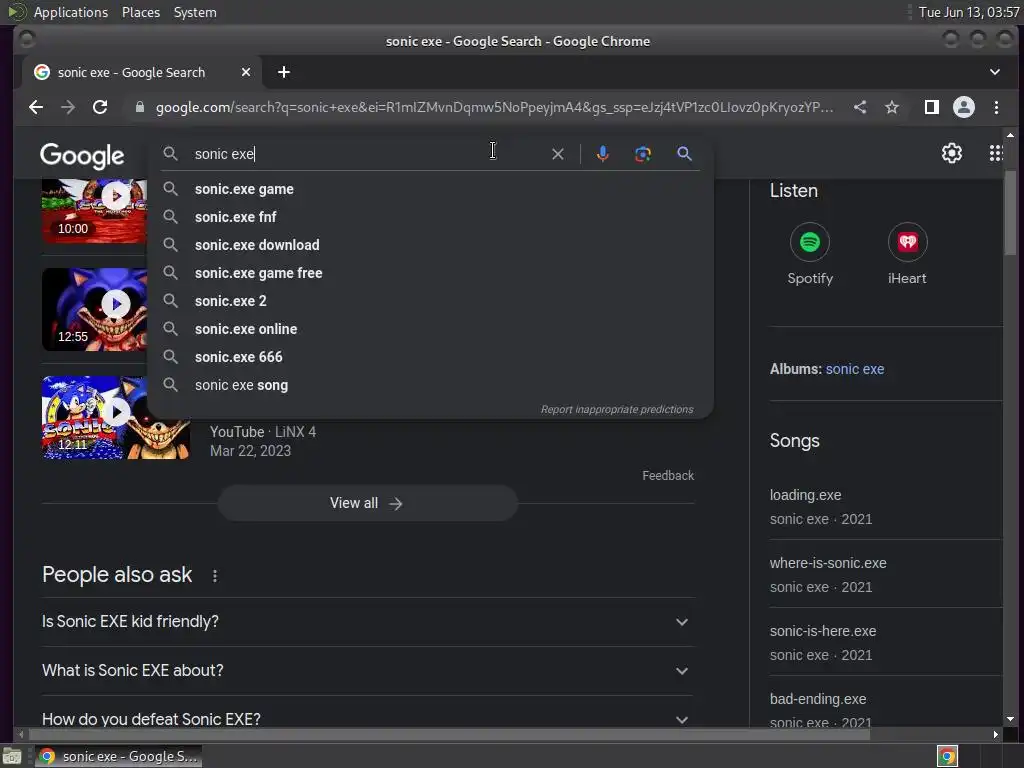Open Google Lens image search

(x=643, y=153)
